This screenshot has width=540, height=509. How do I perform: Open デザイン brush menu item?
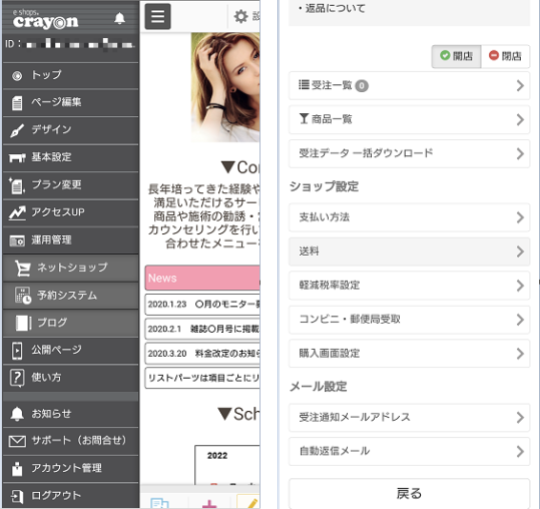click(x=71, y=130)
